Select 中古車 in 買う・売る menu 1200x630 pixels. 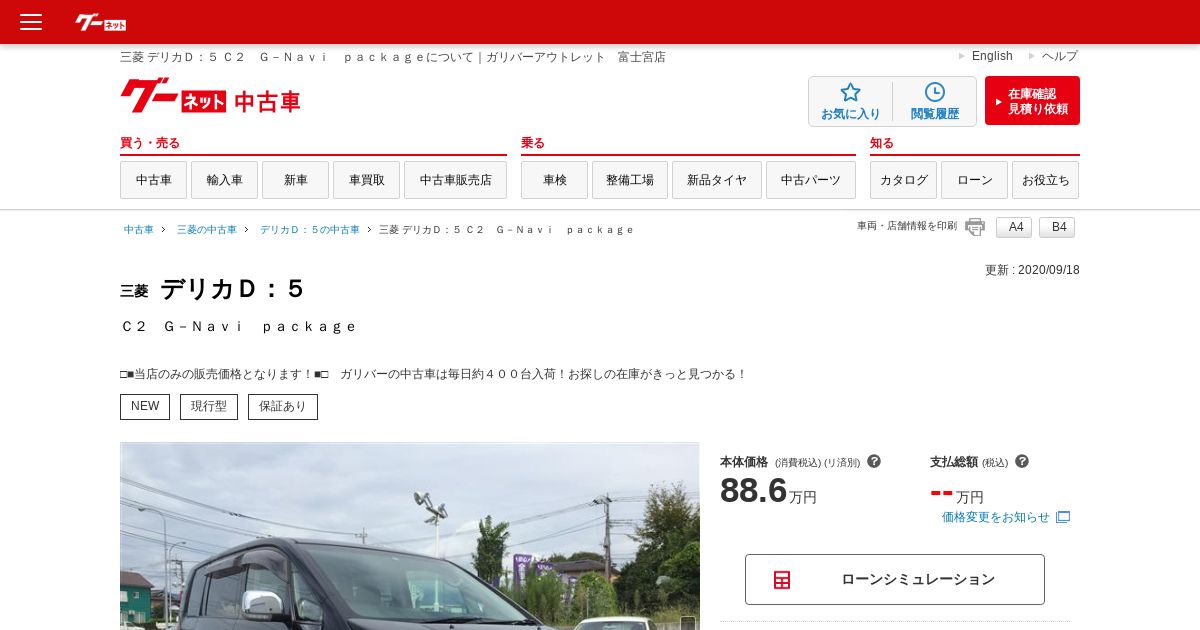click(153, 180)
